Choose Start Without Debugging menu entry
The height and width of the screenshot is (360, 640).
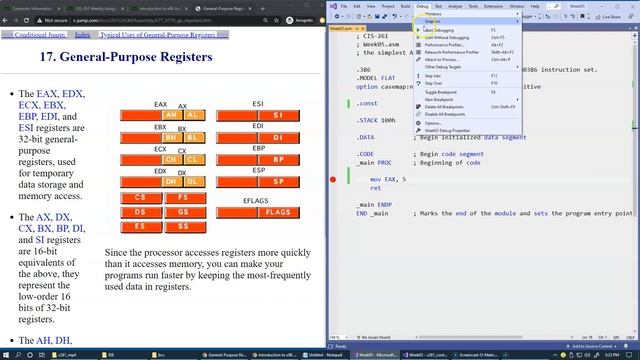467,38
